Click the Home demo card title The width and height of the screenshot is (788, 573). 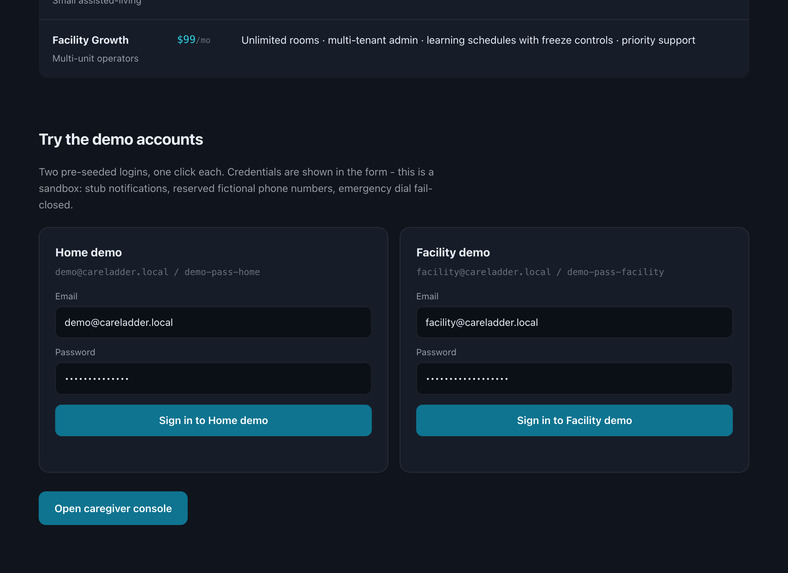click(88, 252)
